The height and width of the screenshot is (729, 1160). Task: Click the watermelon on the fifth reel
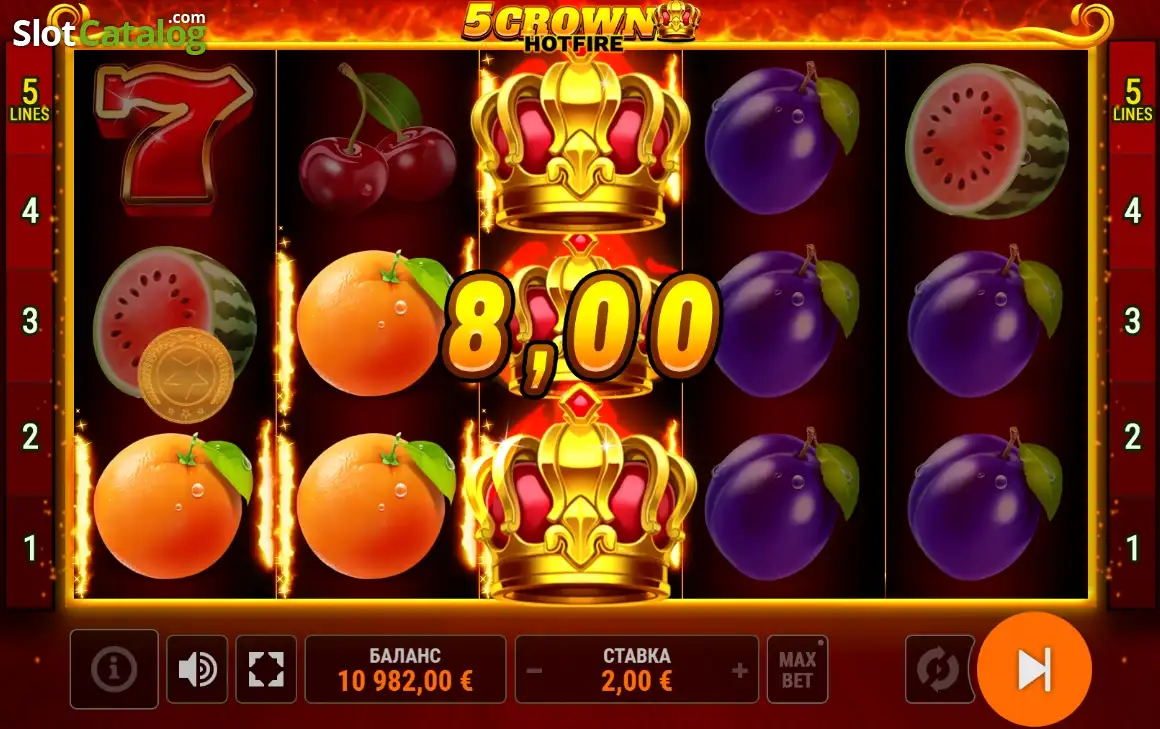point(988,141)
